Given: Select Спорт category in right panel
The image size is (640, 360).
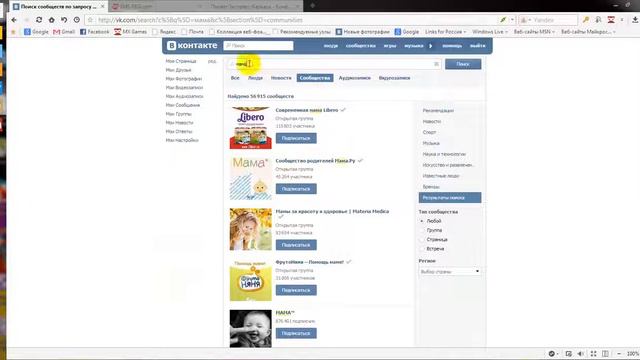Looking at the screenshot, I should [x=429, y=132].
